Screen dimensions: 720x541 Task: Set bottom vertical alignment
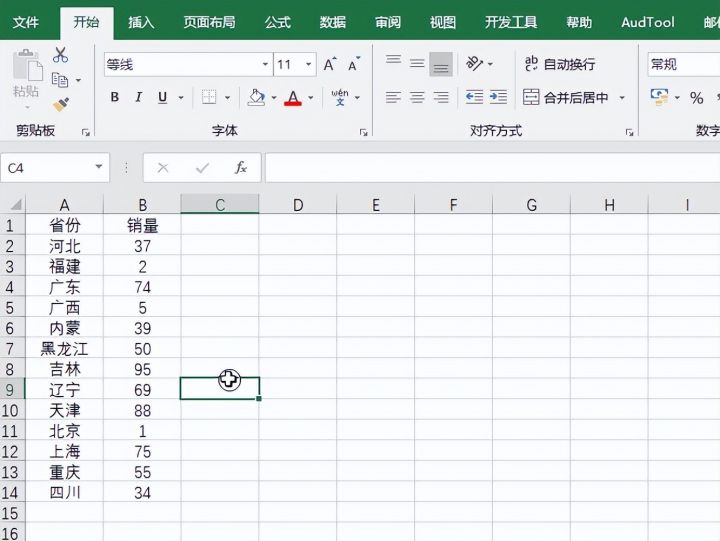(x=441, y=64)
